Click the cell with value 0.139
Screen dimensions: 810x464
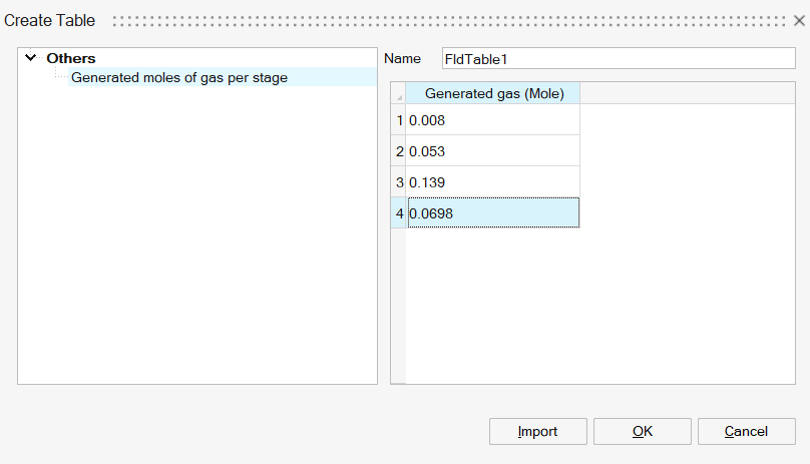493,183
